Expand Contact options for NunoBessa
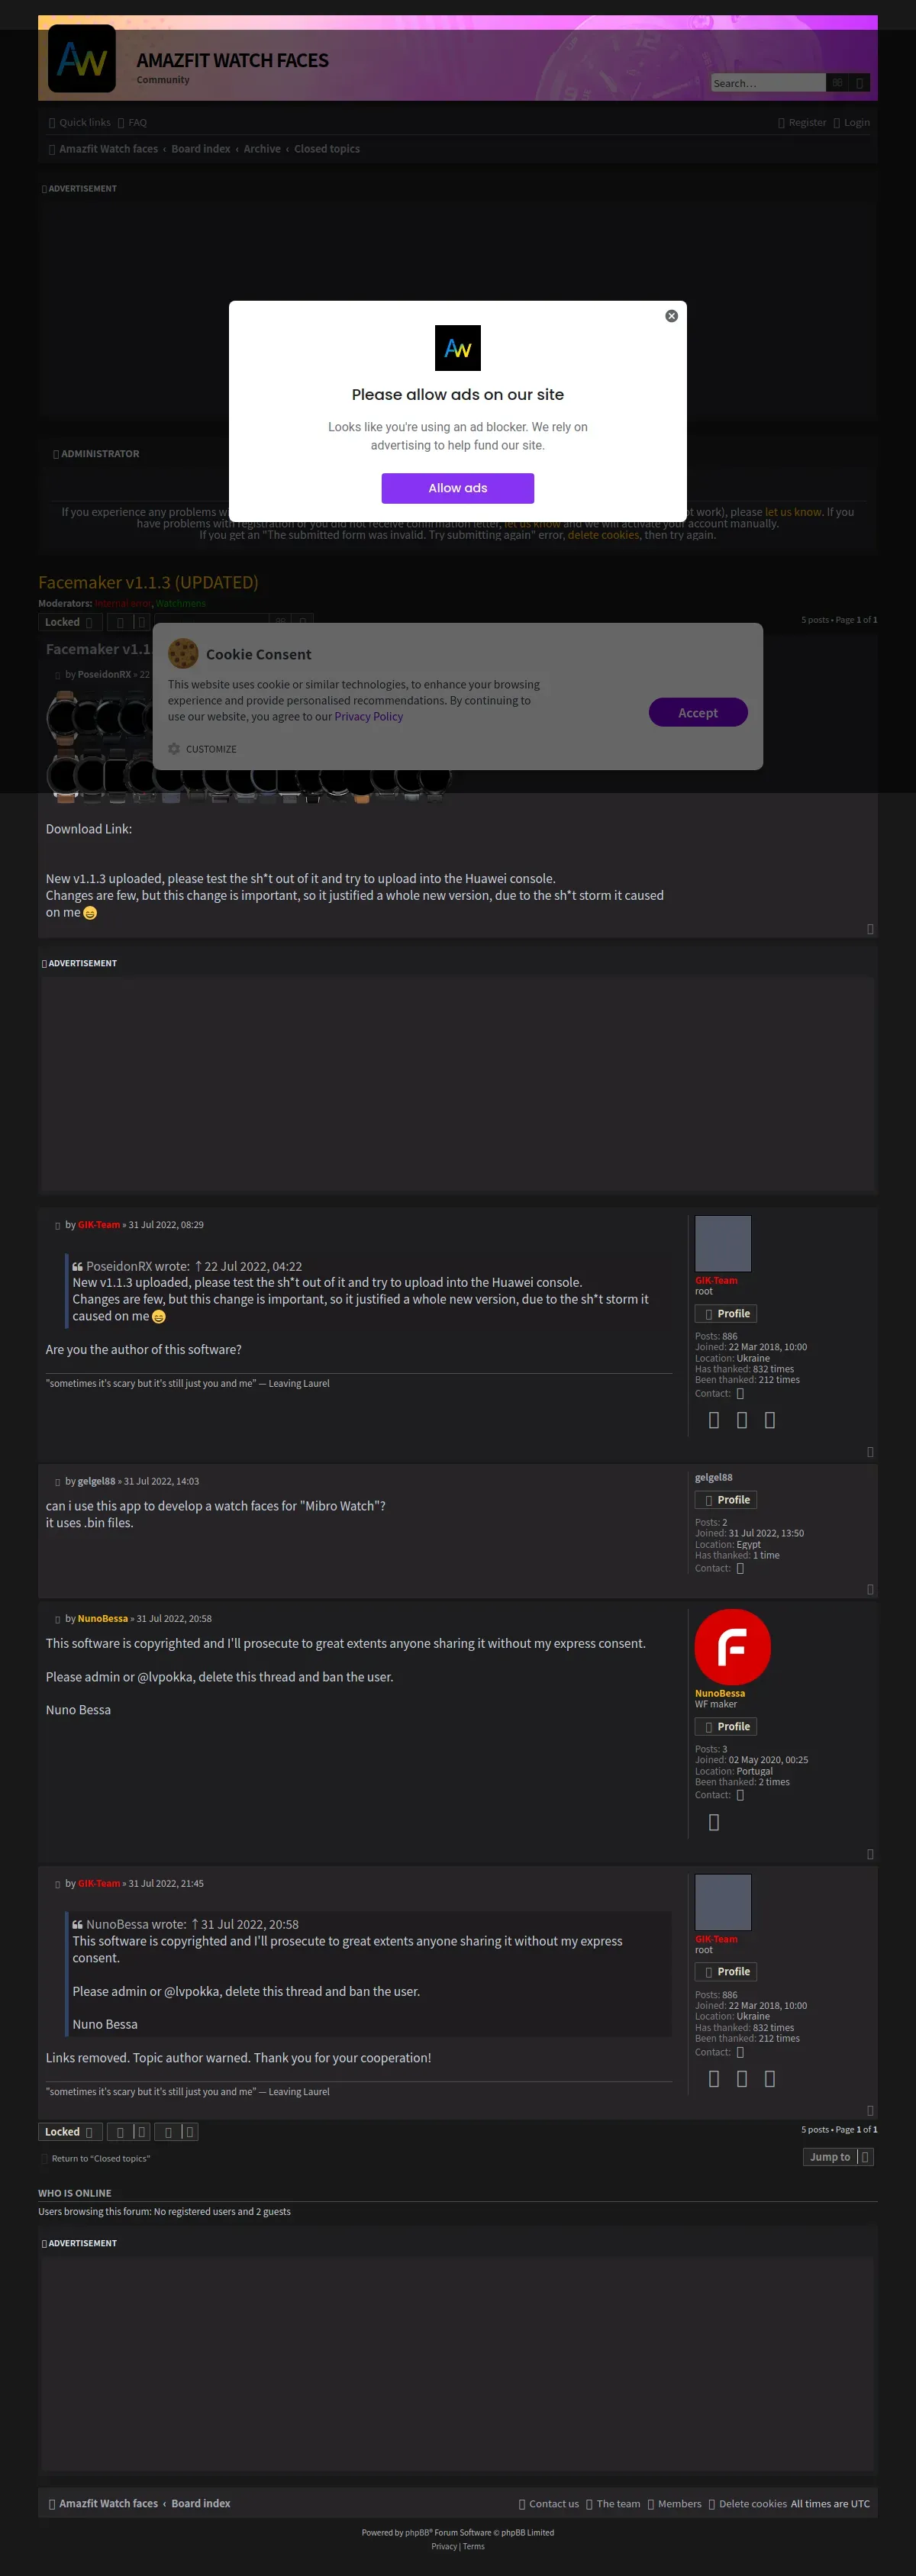916x2576 pixels. pos(740,1796)
